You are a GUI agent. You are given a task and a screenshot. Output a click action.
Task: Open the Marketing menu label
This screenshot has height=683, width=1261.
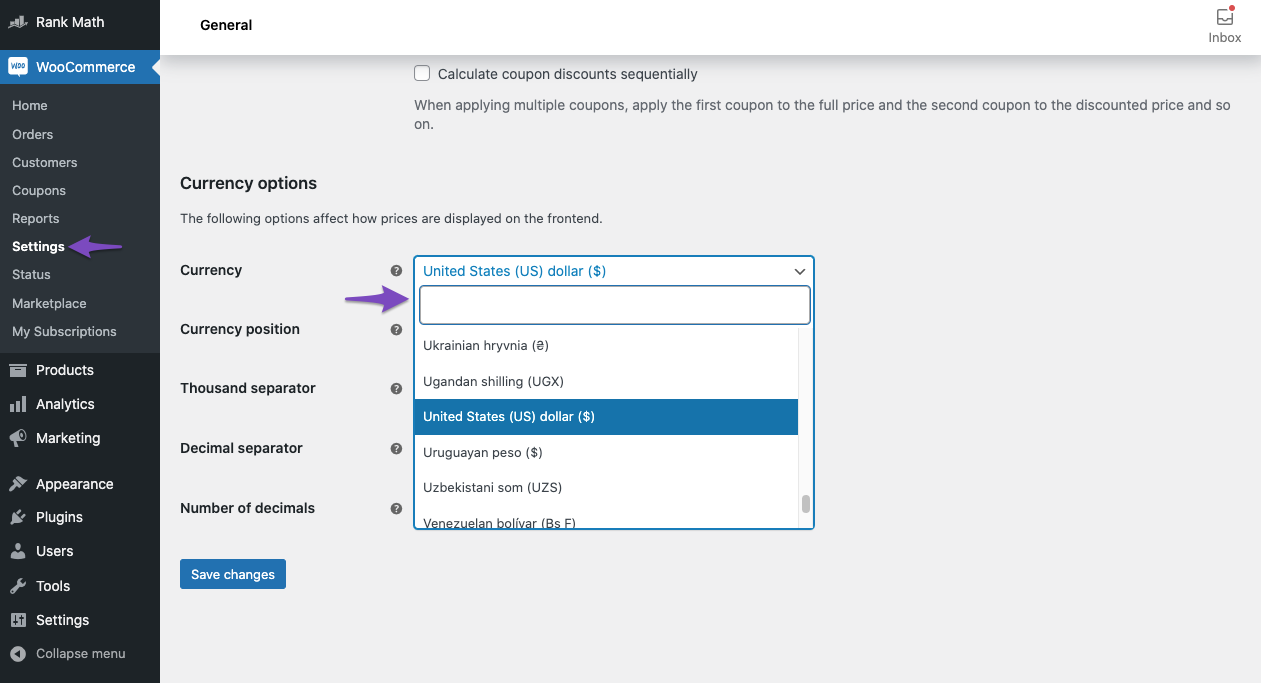tap(68, 438)
